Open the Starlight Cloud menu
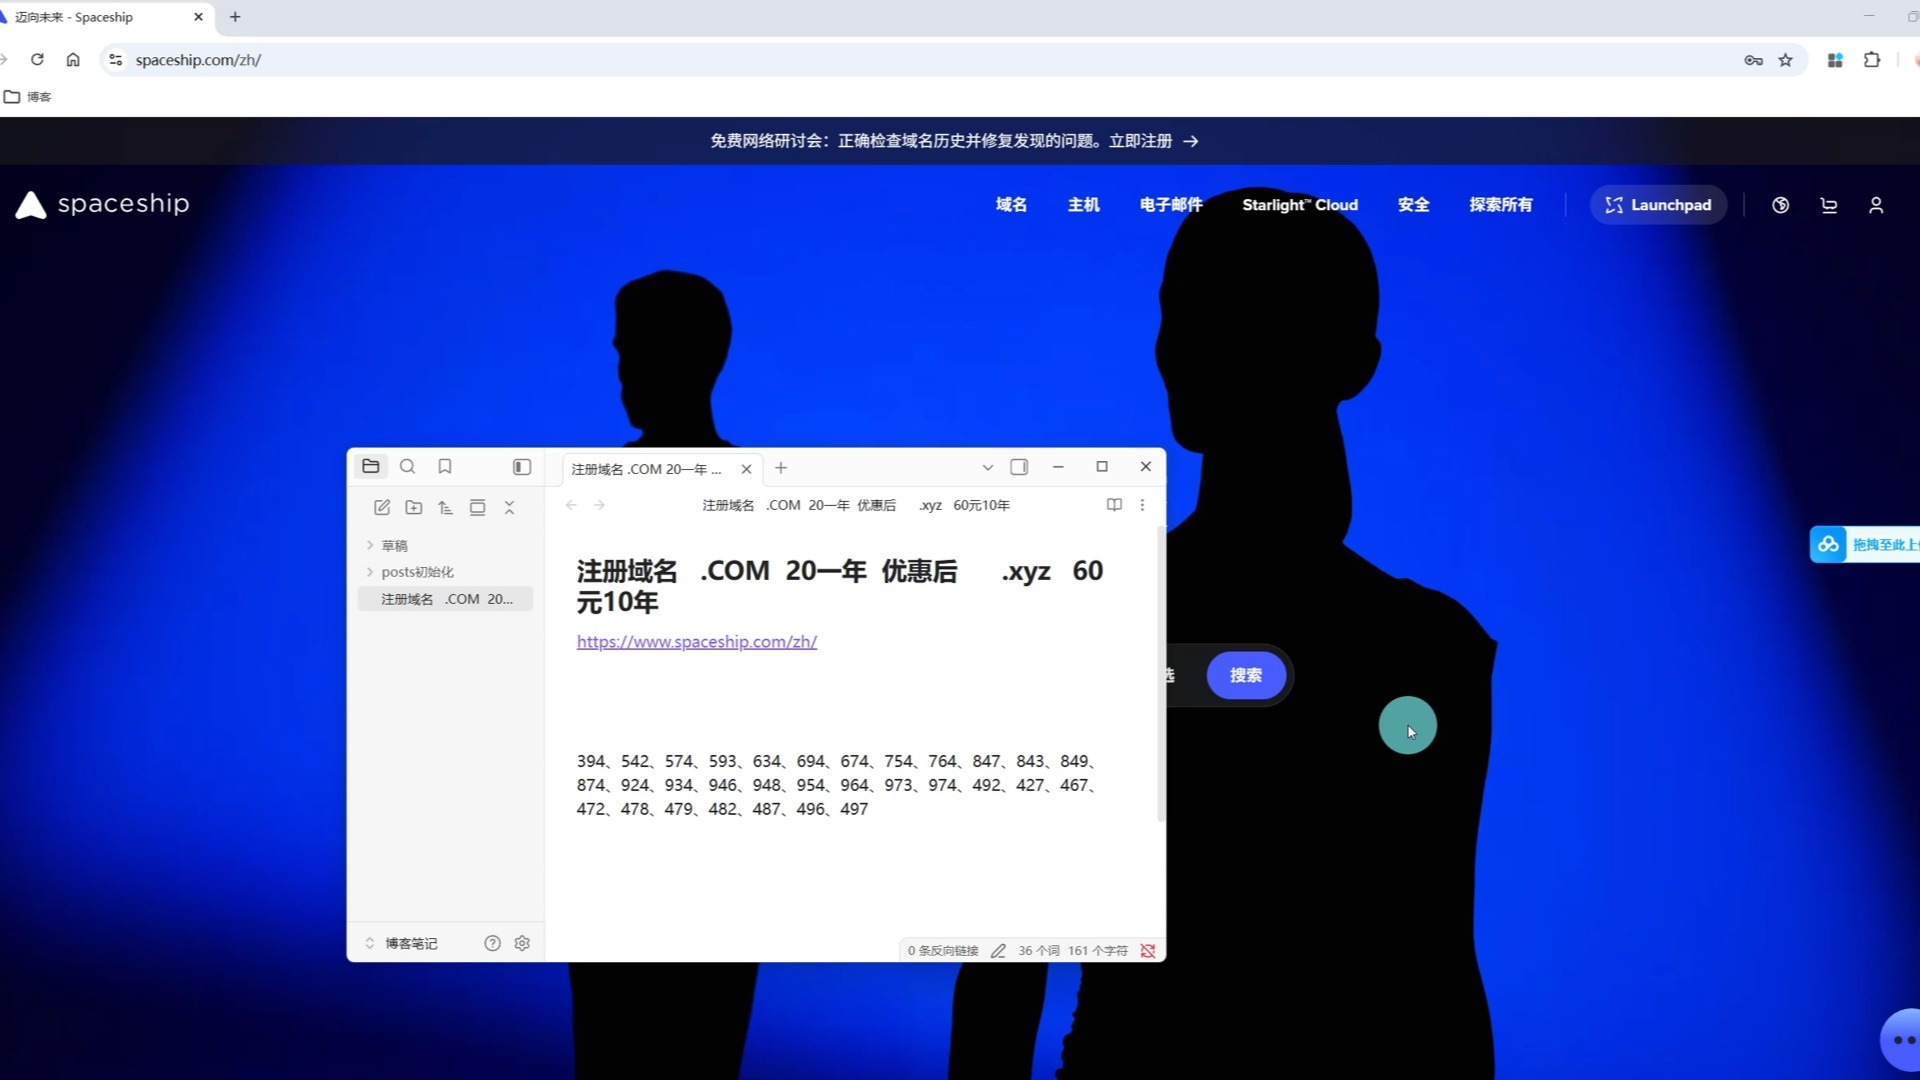1920x1080 pixels. click(x=1300, y=205)
